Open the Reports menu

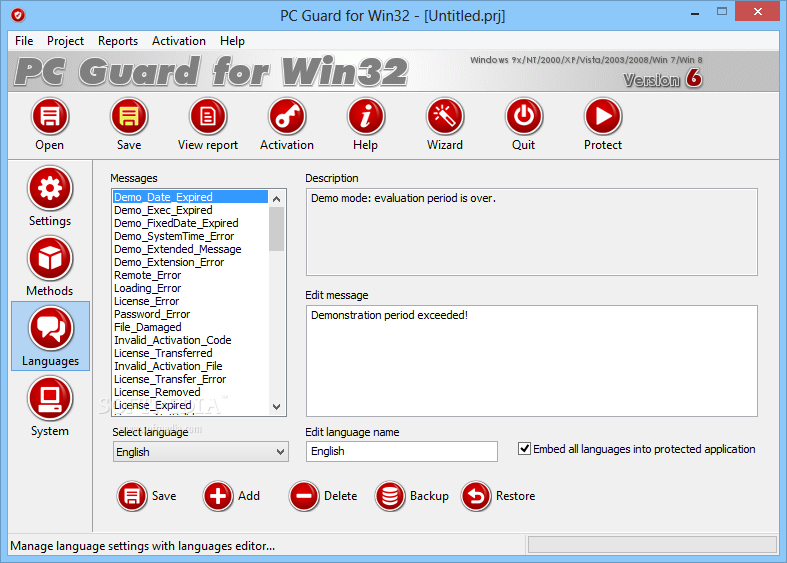pos(118,41)
